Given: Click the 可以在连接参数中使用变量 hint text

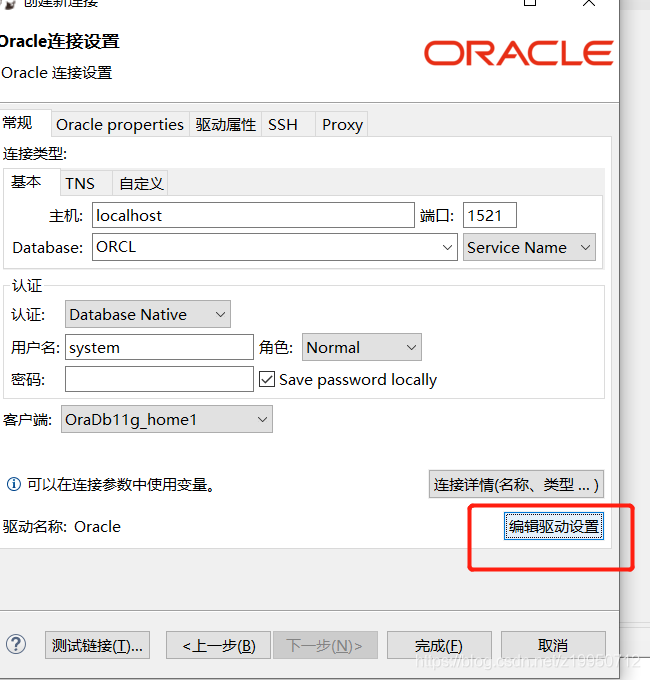Looking at the screenshot, I should [121, 484].
